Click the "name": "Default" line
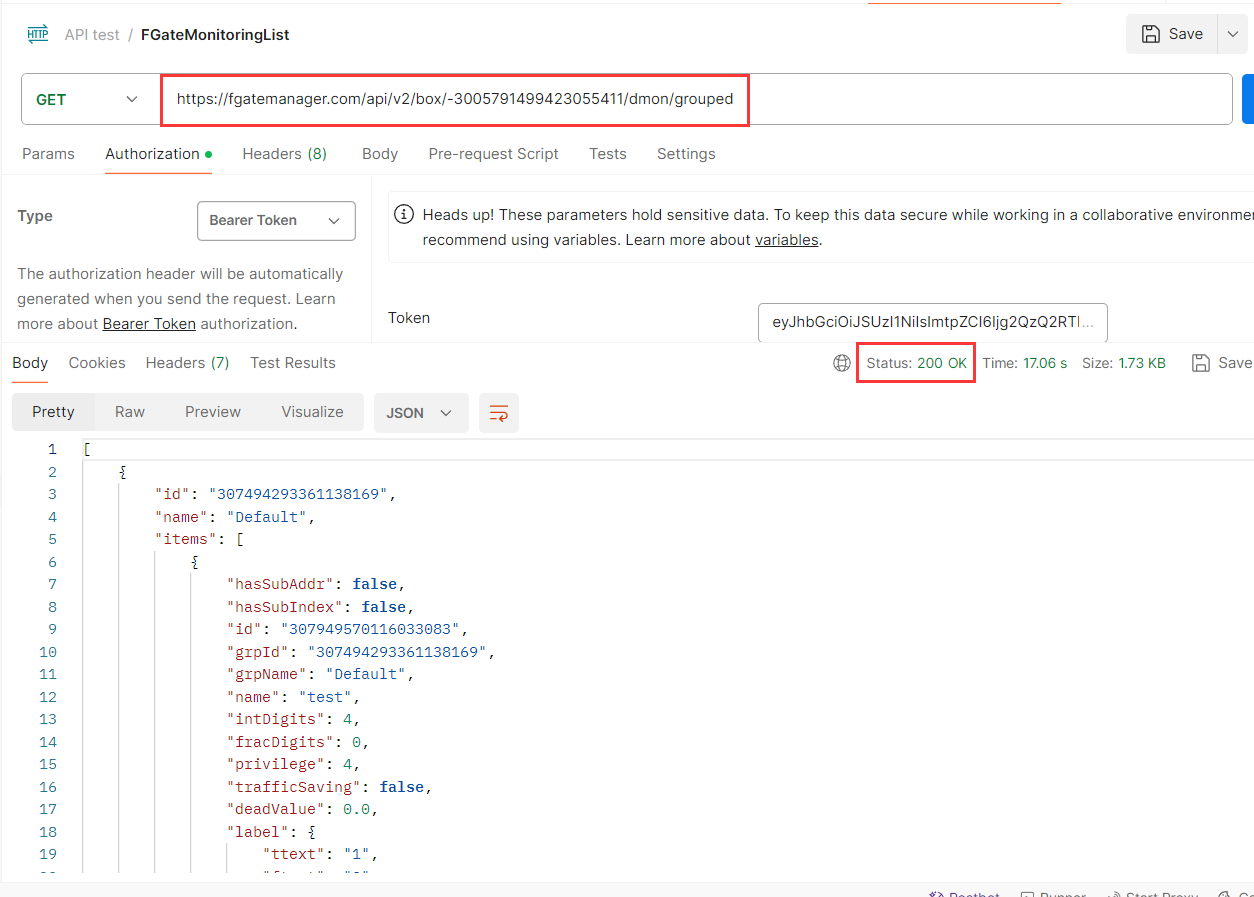The width and height of the screenshot is (1254, 897). [235, 517]
